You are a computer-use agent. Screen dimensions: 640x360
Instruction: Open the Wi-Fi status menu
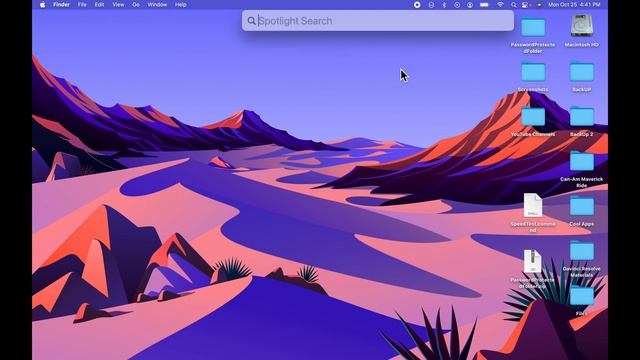(x=500, y=5)
